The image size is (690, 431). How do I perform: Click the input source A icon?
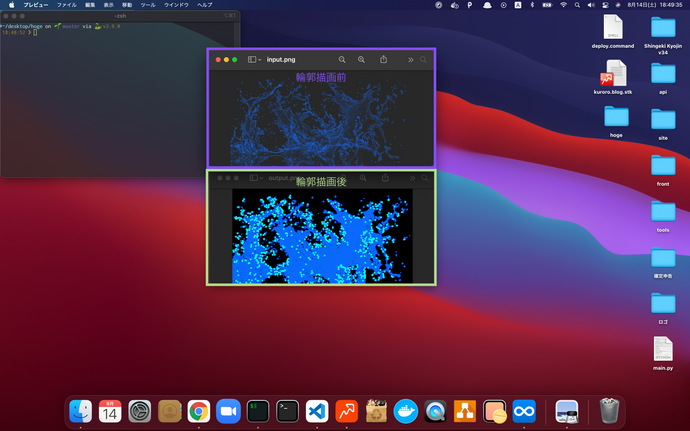(x=518, y=5)
